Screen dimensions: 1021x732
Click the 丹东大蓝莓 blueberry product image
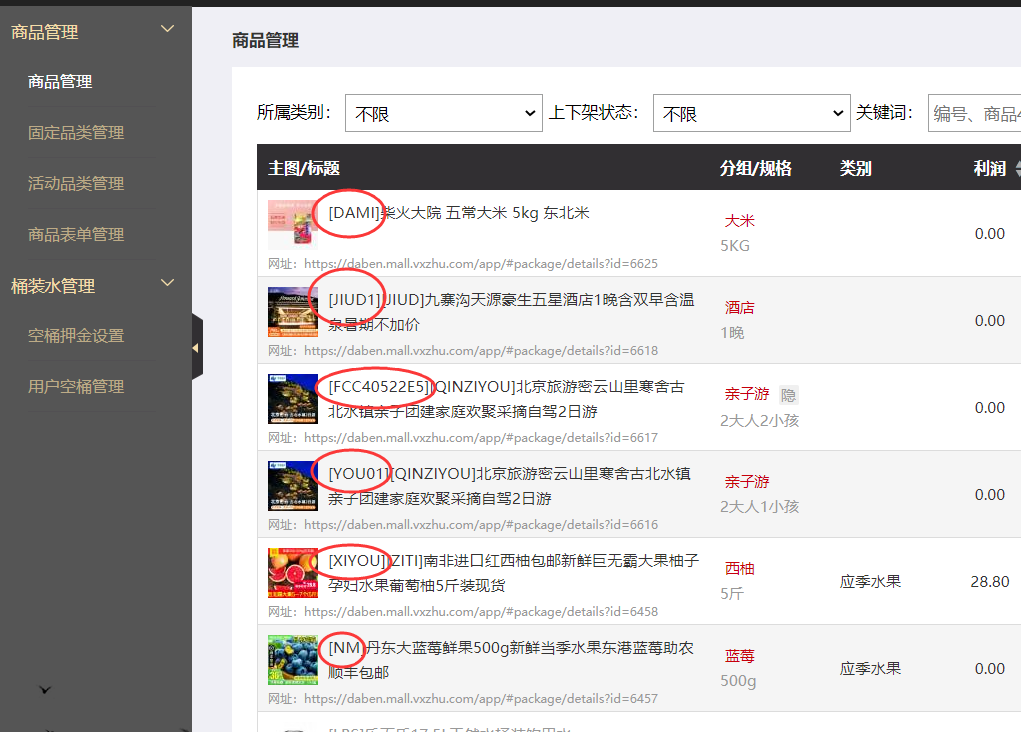point(292,660)
